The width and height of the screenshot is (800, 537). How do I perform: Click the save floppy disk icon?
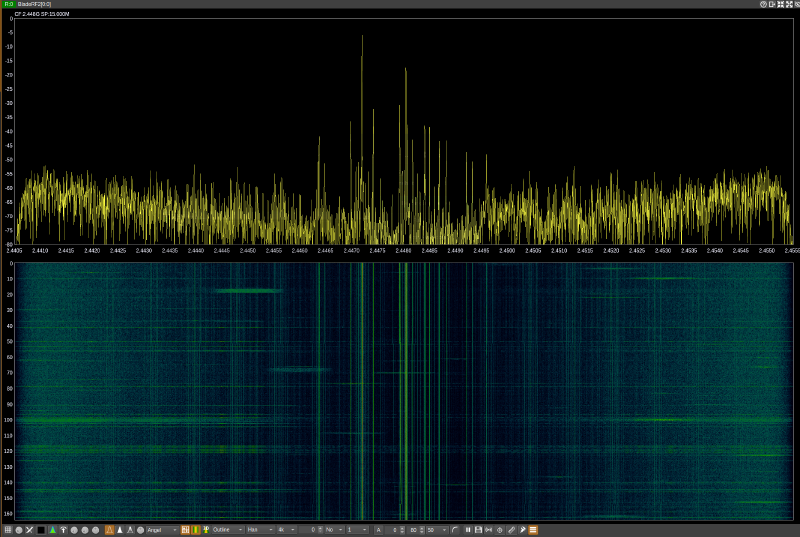tap(478, 529)
